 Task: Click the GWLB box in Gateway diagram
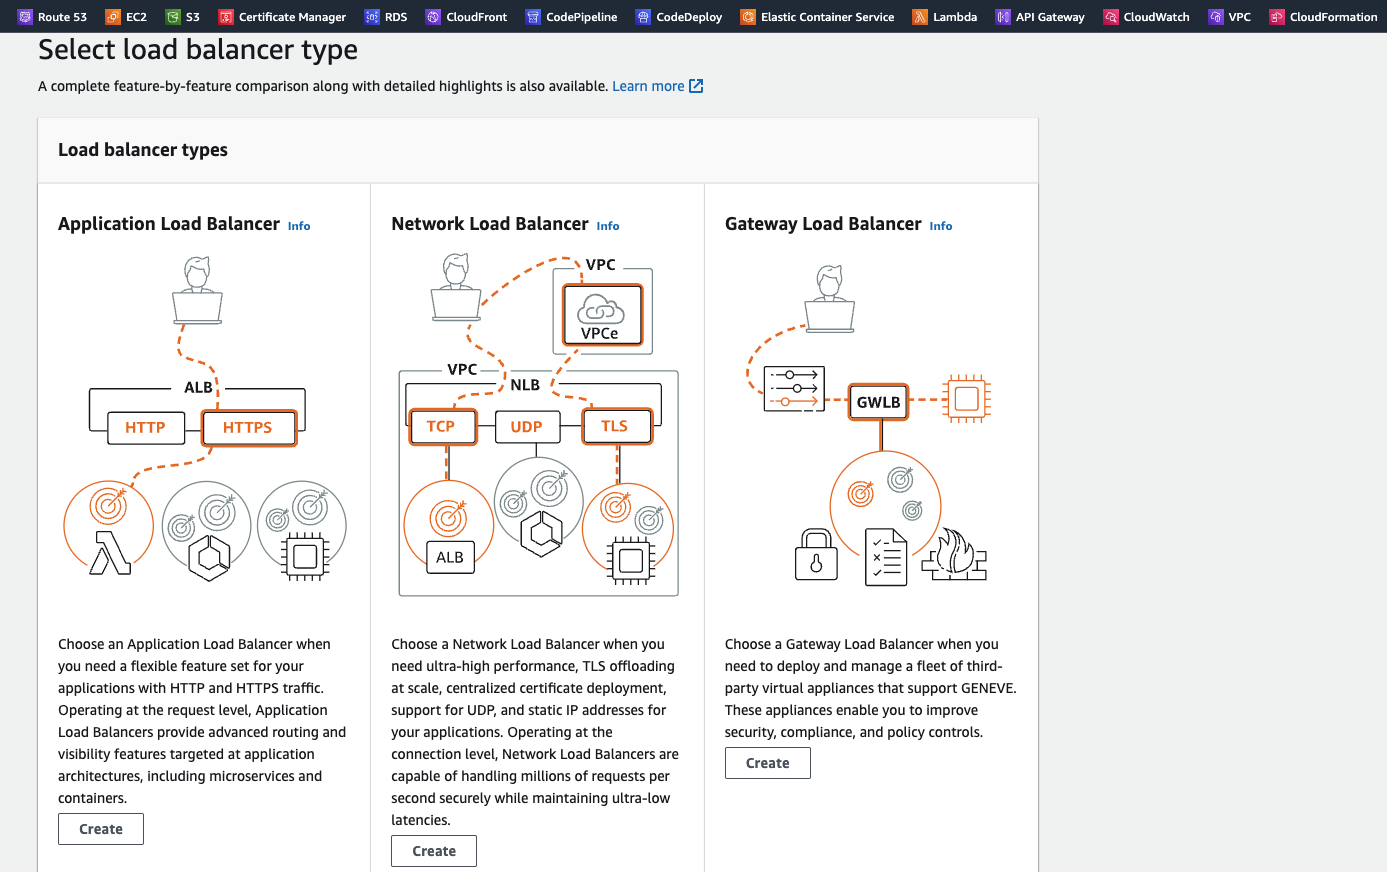click(x=879, y=402)
